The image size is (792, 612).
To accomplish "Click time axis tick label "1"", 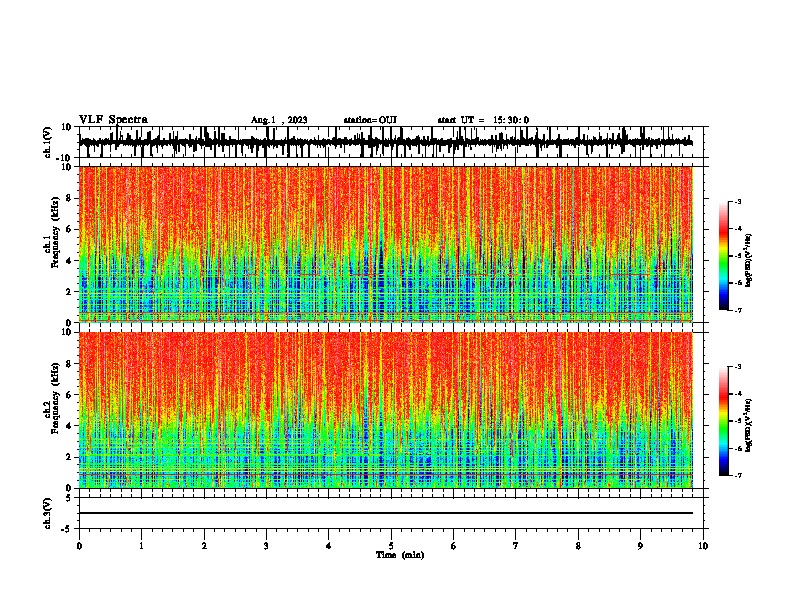I will (x=141, y=546).
